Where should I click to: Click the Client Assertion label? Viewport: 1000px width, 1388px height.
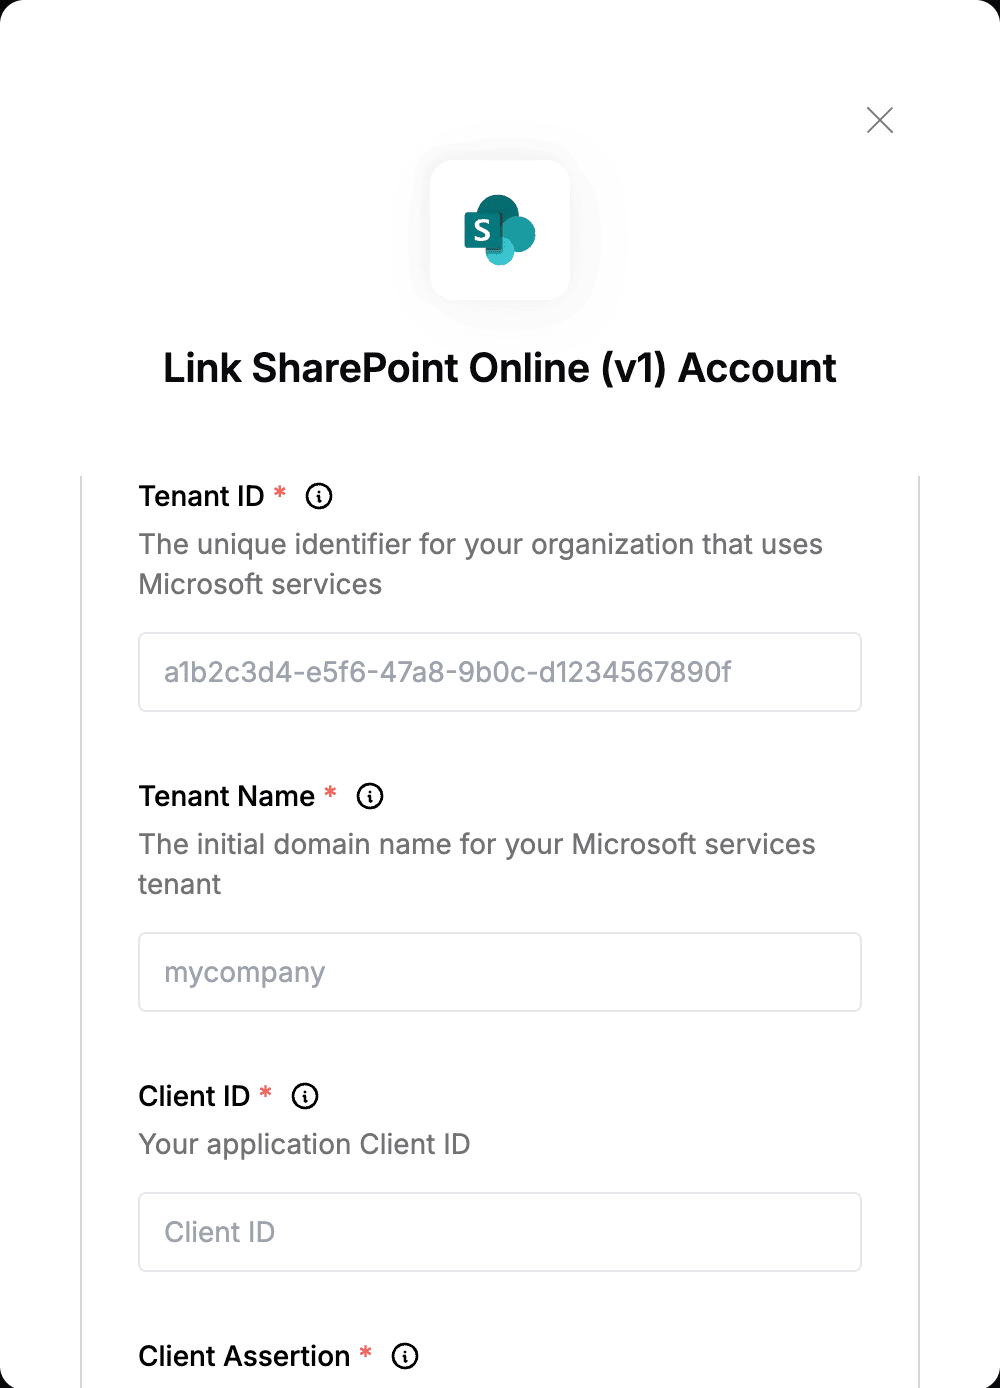[x=244, y=1356]
